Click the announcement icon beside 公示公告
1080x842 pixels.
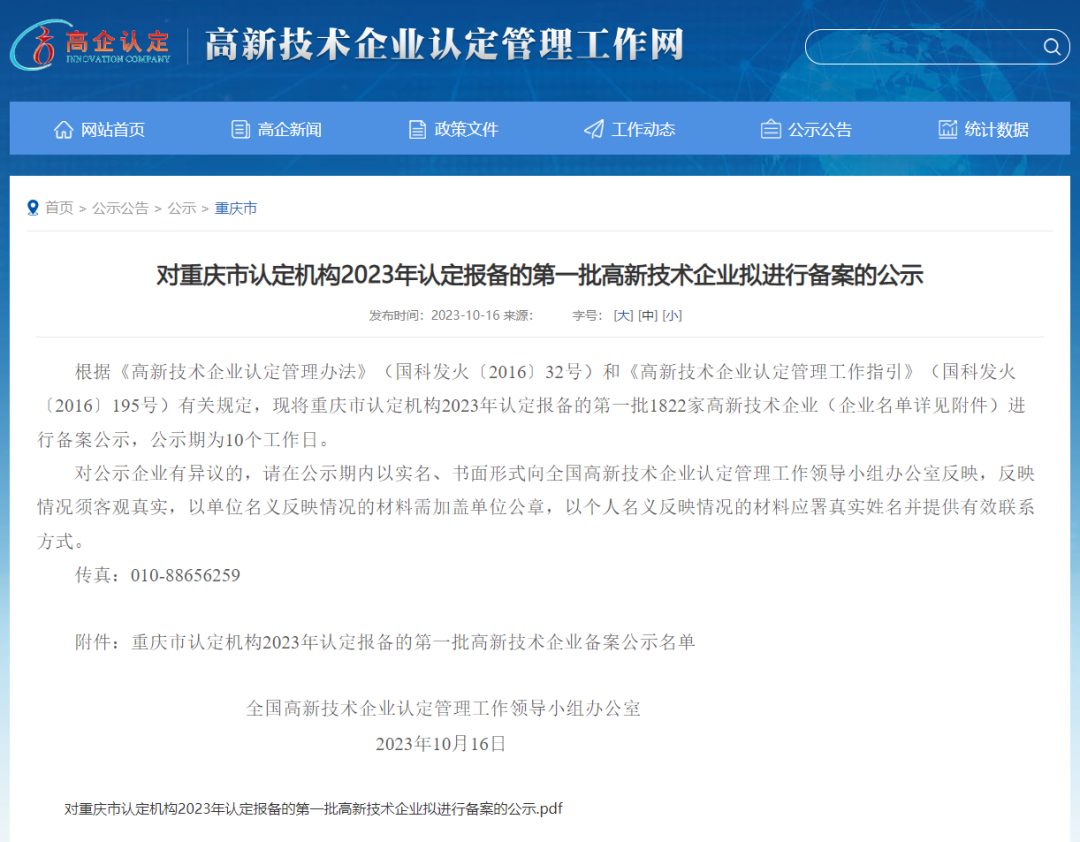(770, 129)
